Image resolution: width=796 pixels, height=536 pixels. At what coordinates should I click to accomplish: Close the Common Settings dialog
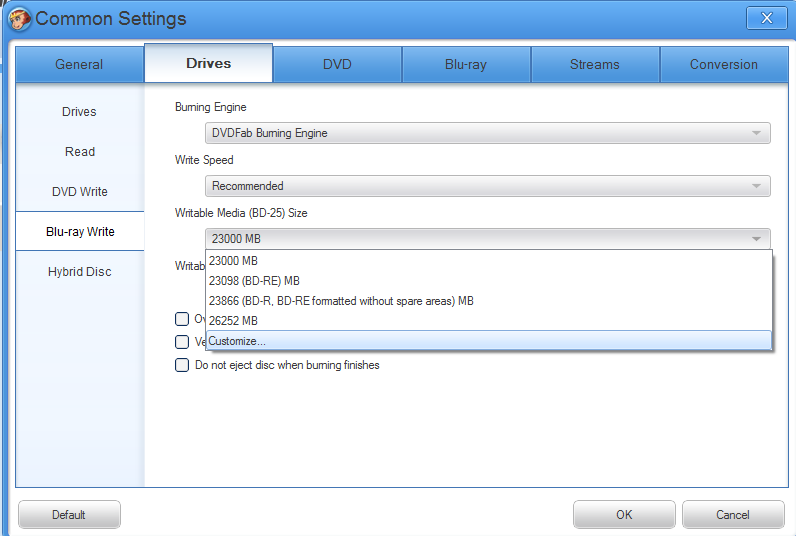[766, 18]
